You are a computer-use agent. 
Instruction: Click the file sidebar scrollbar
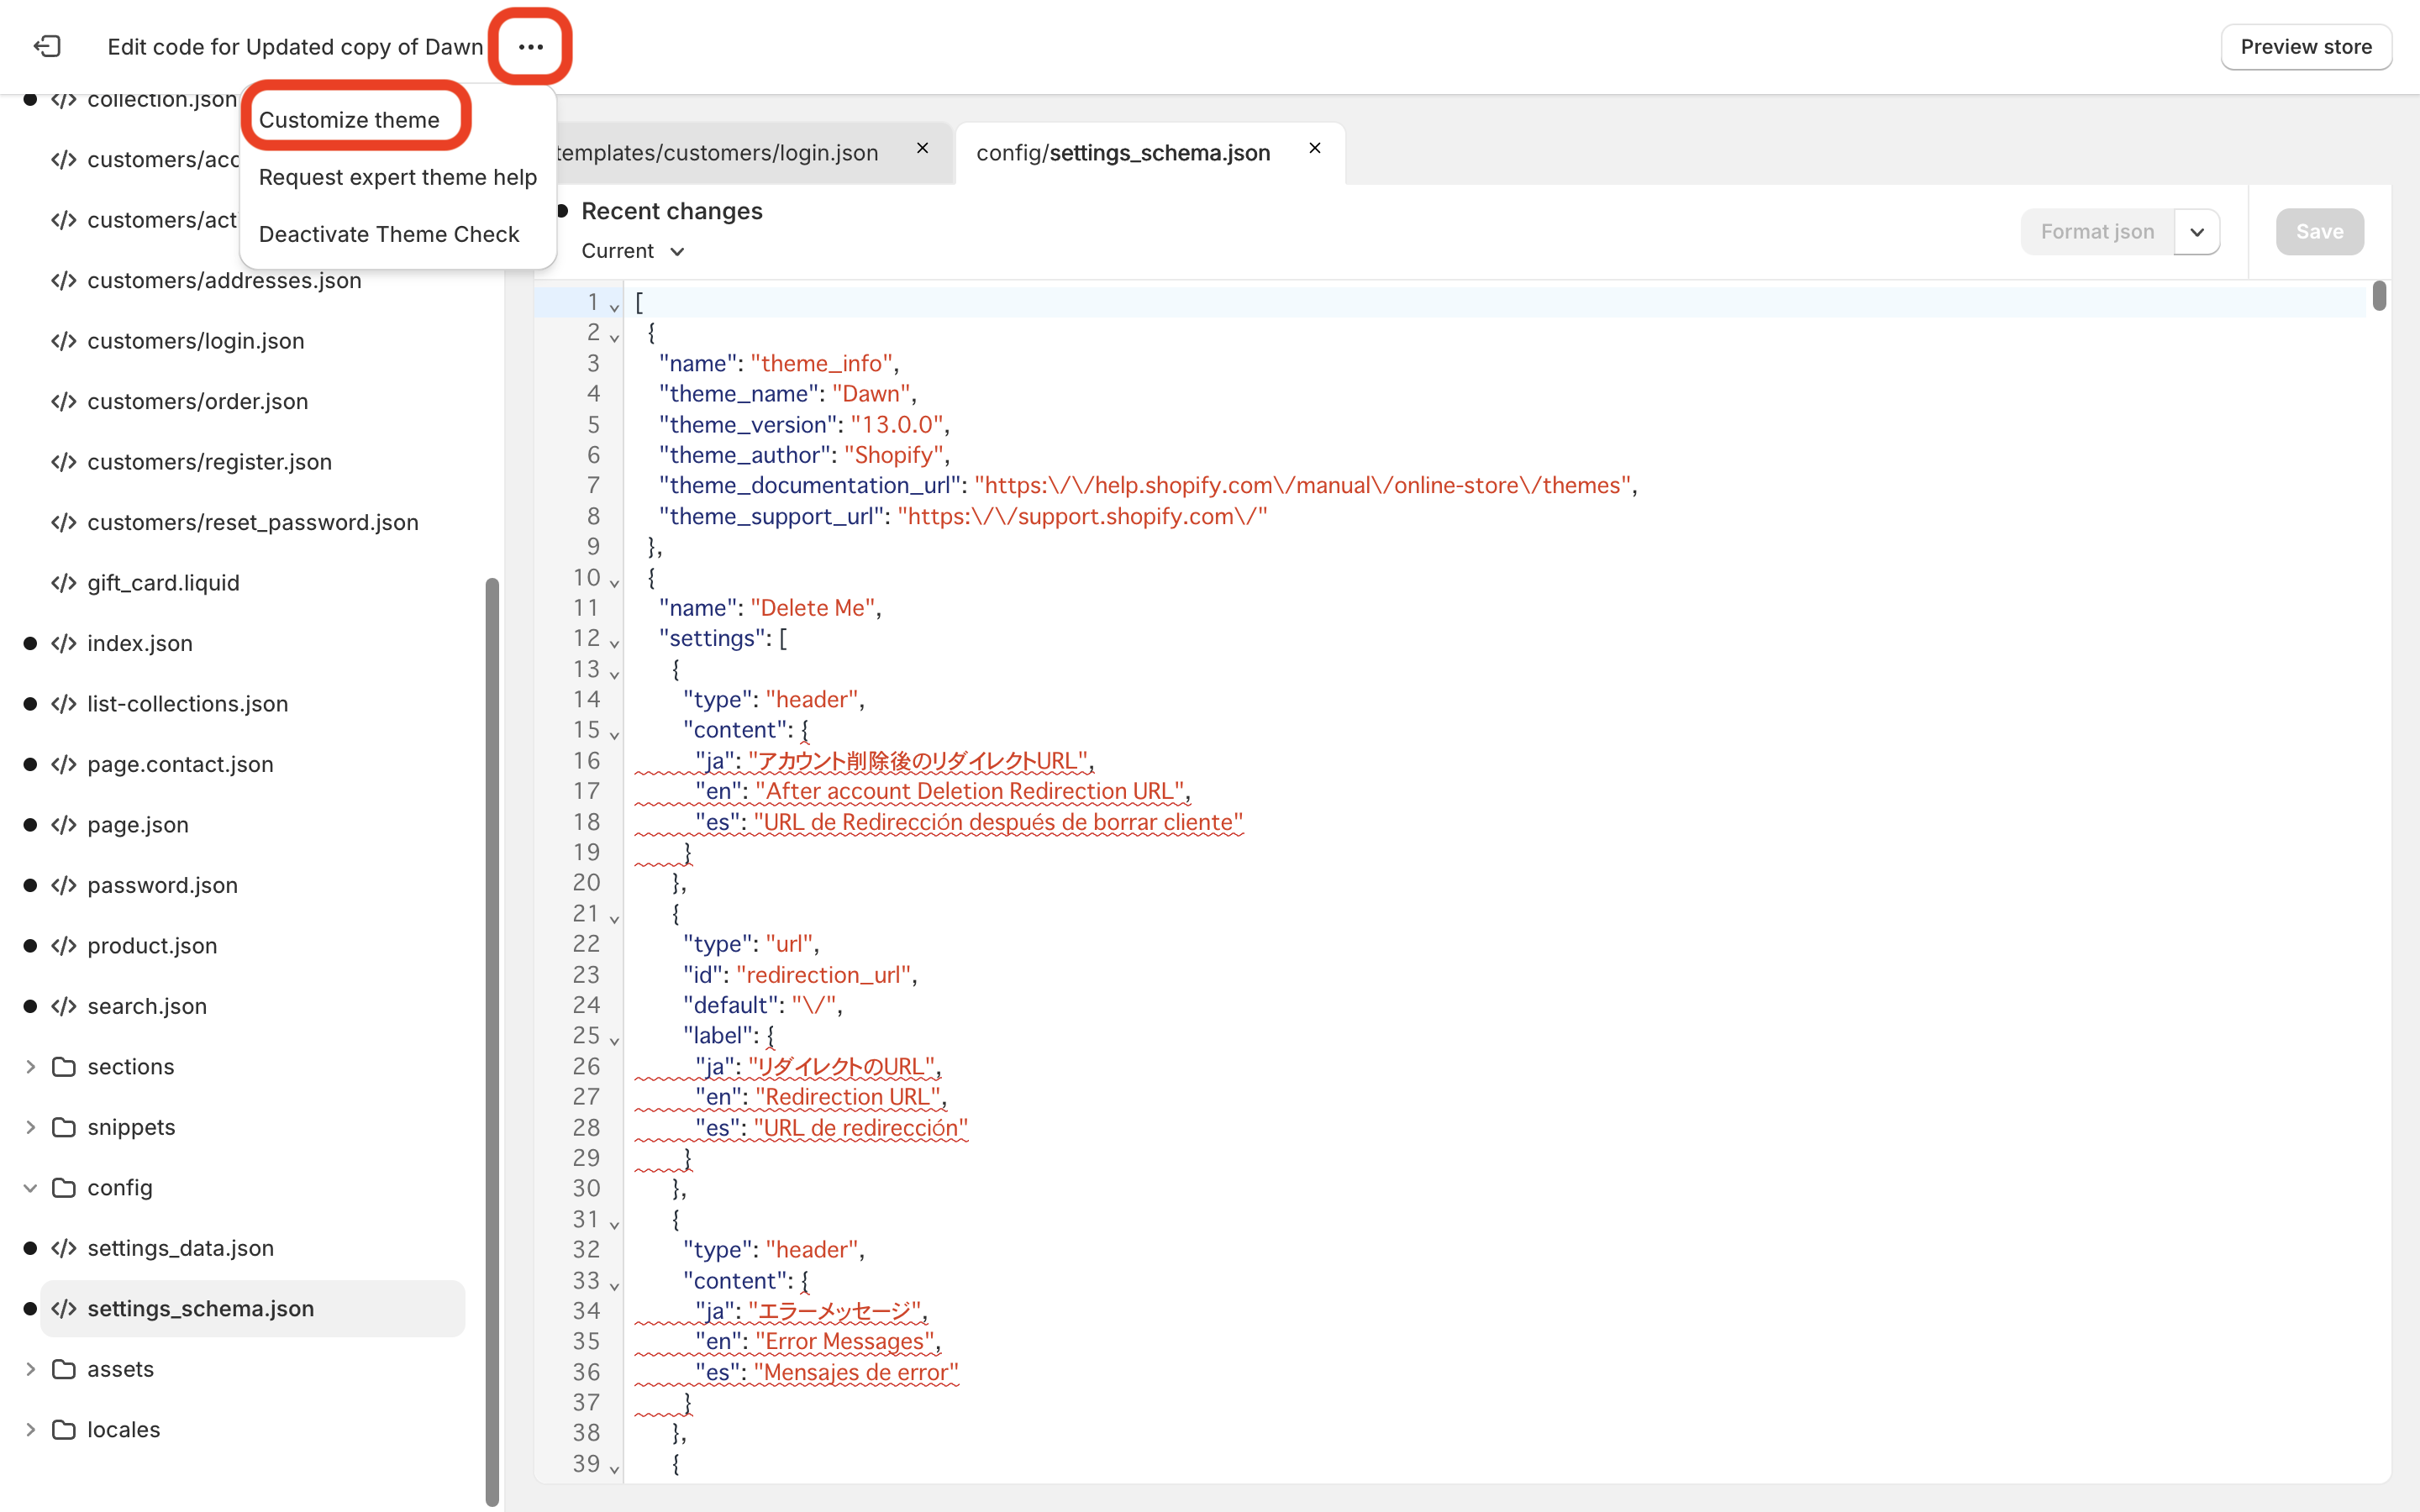point(491,1040)
